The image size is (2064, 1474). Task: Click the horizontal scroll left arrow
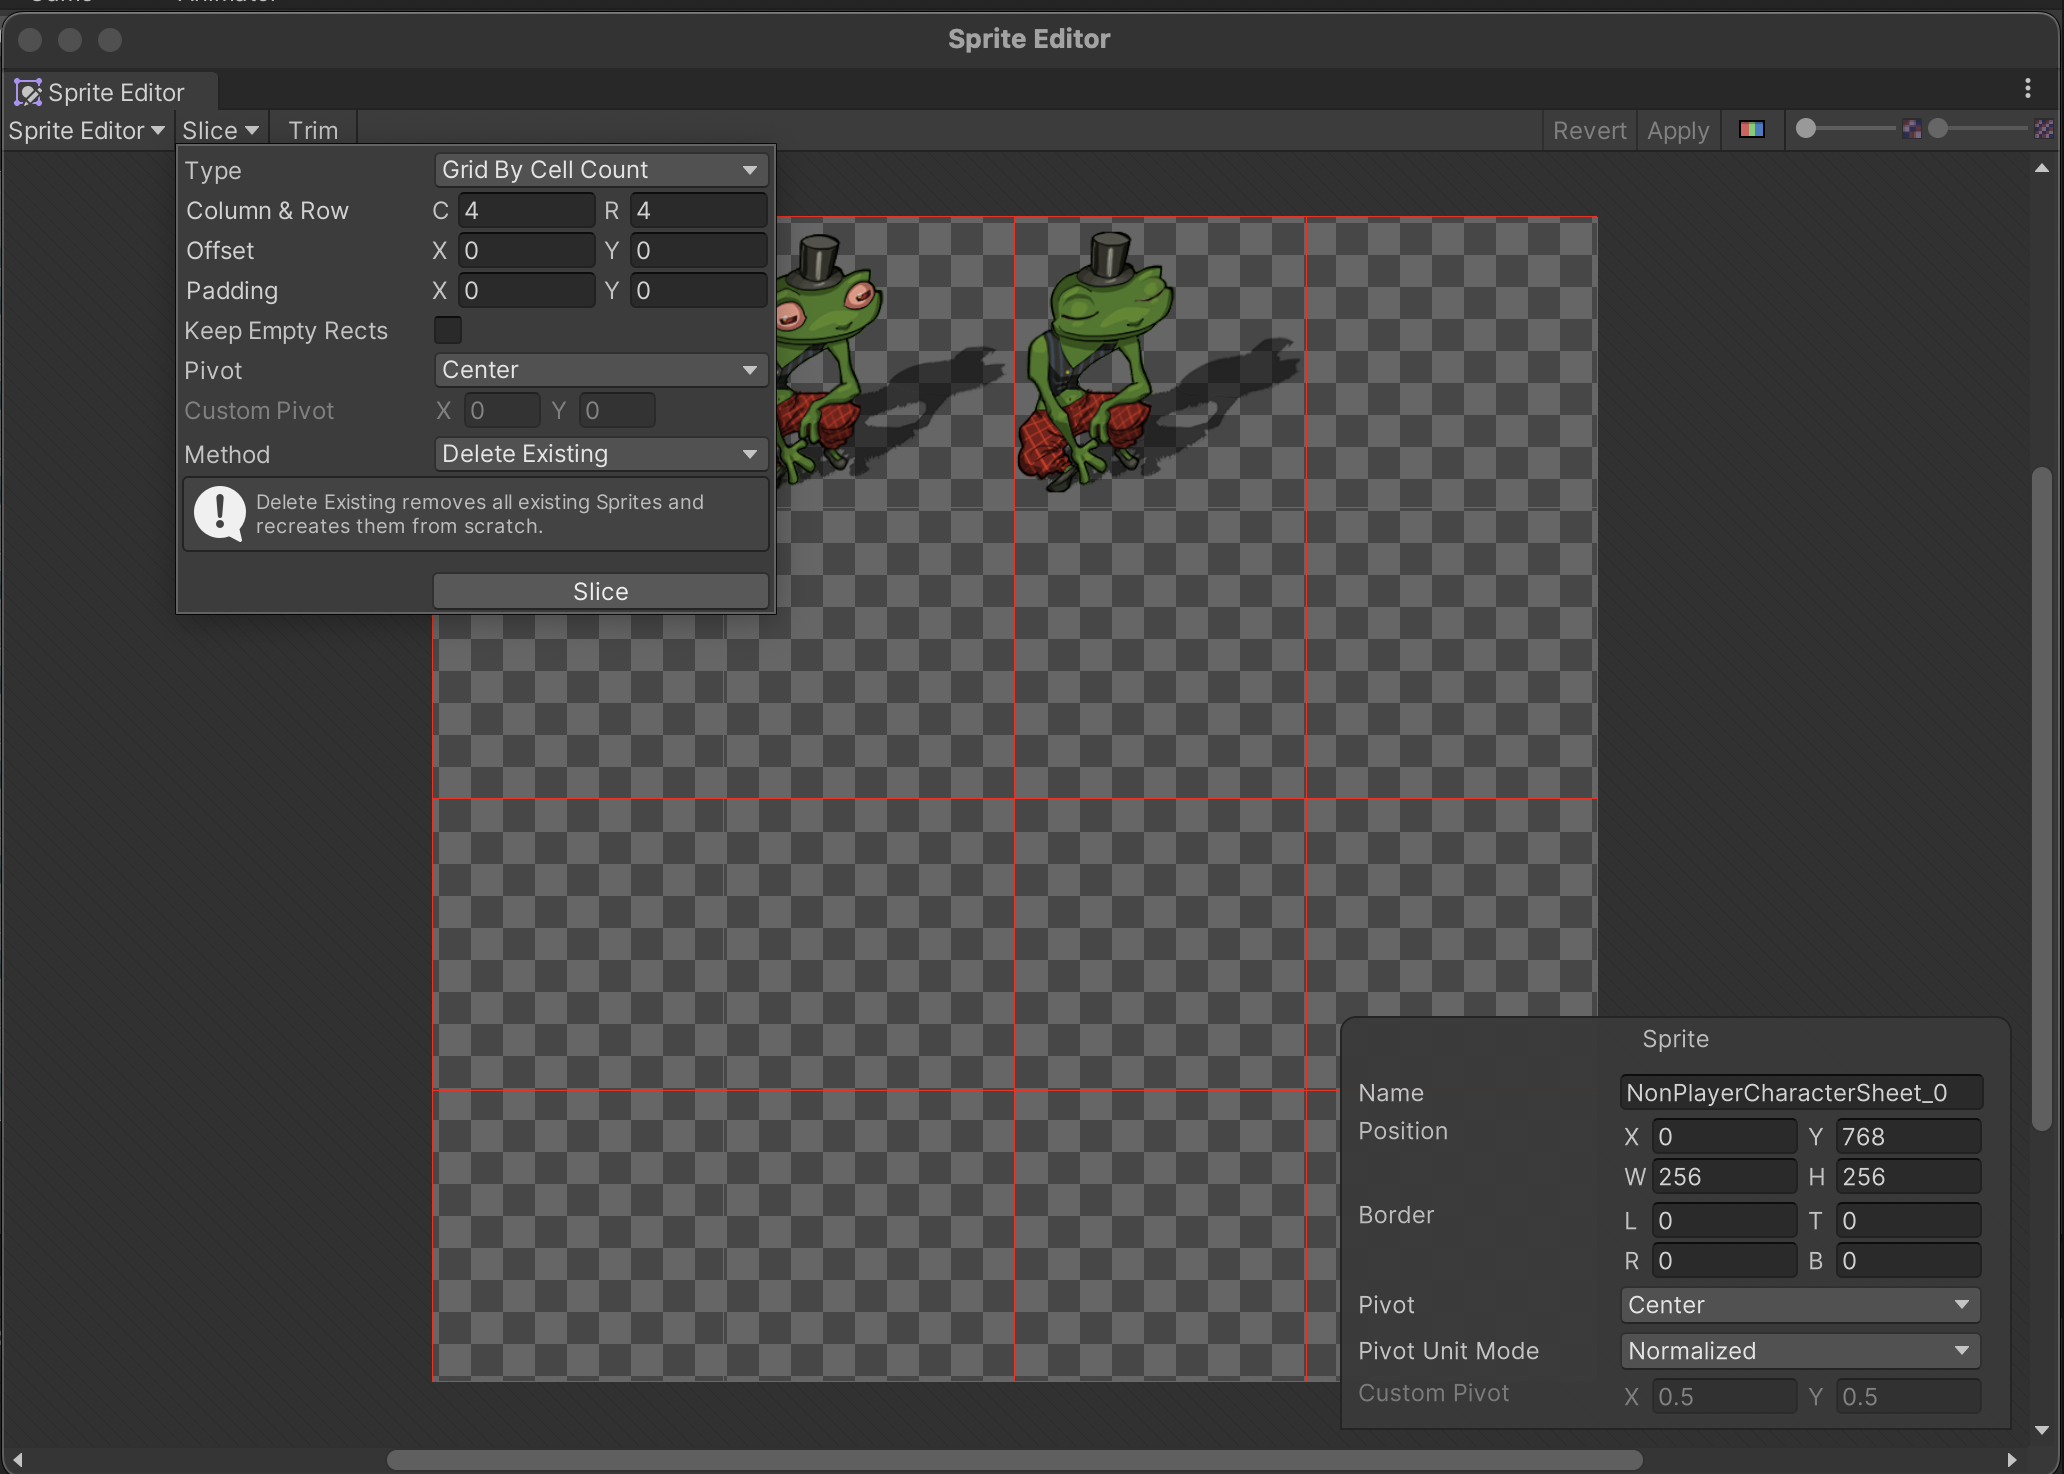click(x=17, y=1459)
